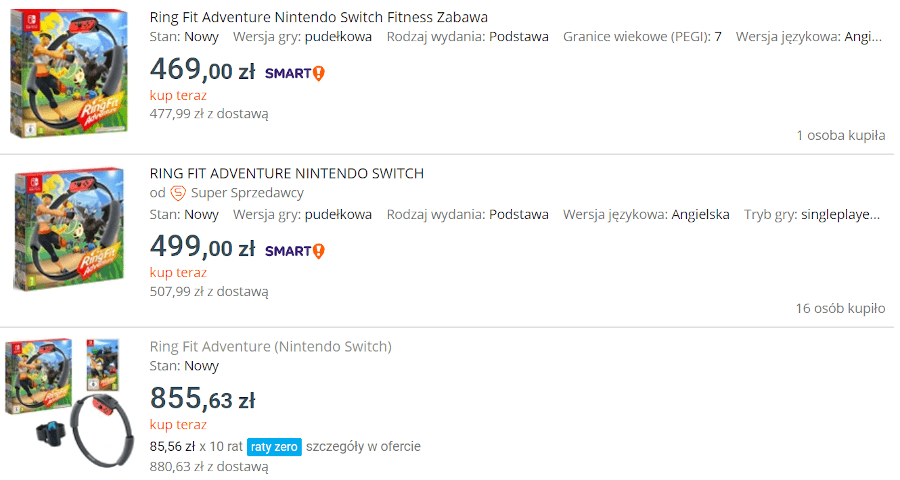The image size is (900, 480).
Task: Click '85,56 zł x 10 rat' installment text
Action: click(196, 447)
